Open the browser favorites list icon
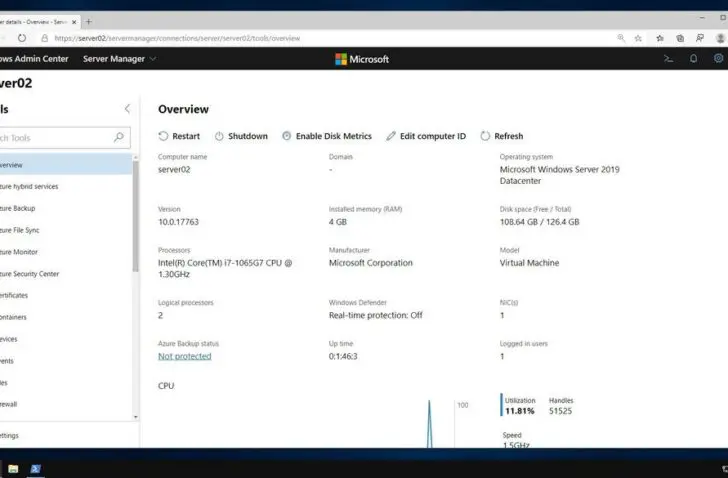The image size is (728, 478). [660, 38]
